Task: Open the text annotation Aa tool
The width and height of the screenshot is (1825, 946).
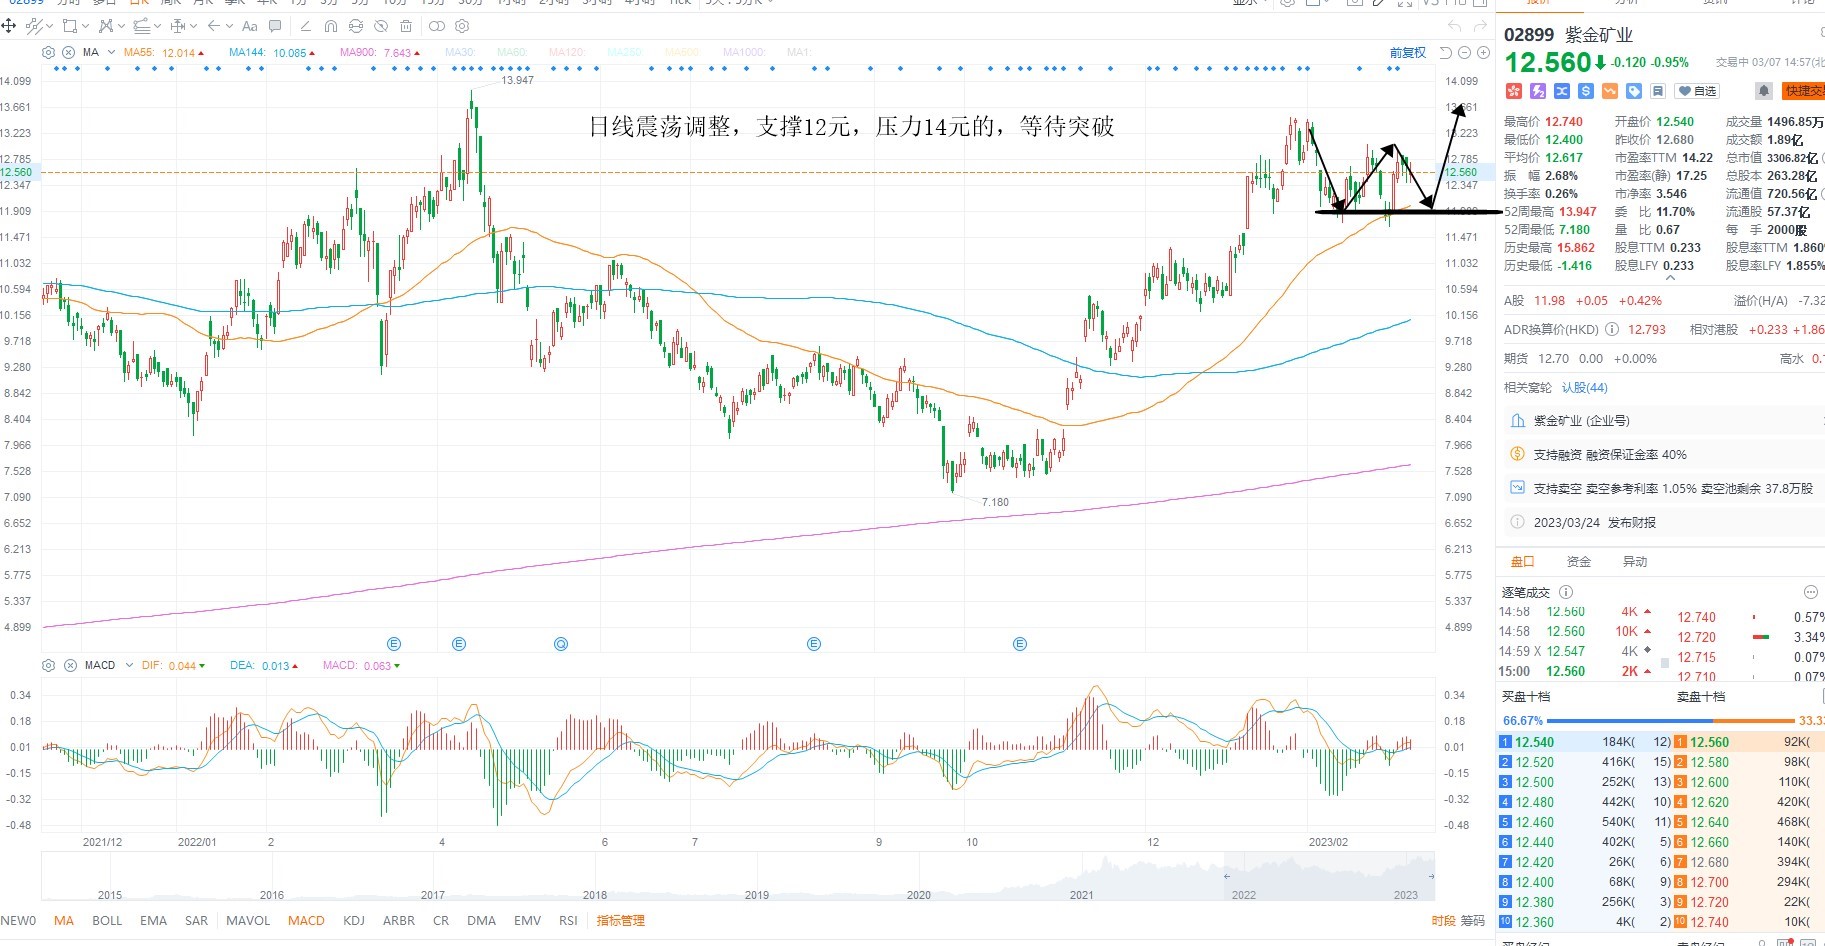Action: coord(249,26)
